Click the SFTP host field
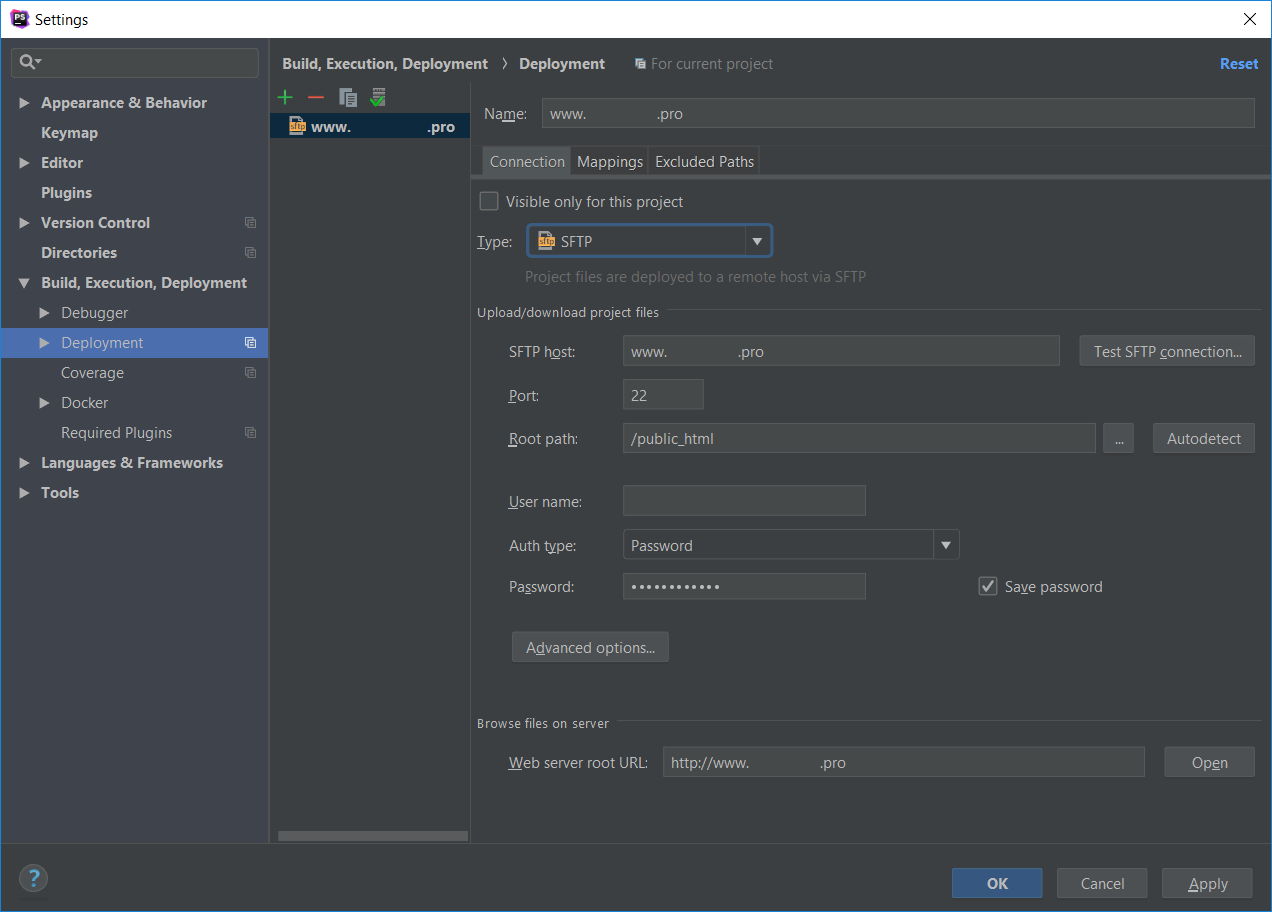Image resolution: width=1272 pixels, height=912 pixels. [841, 351]
